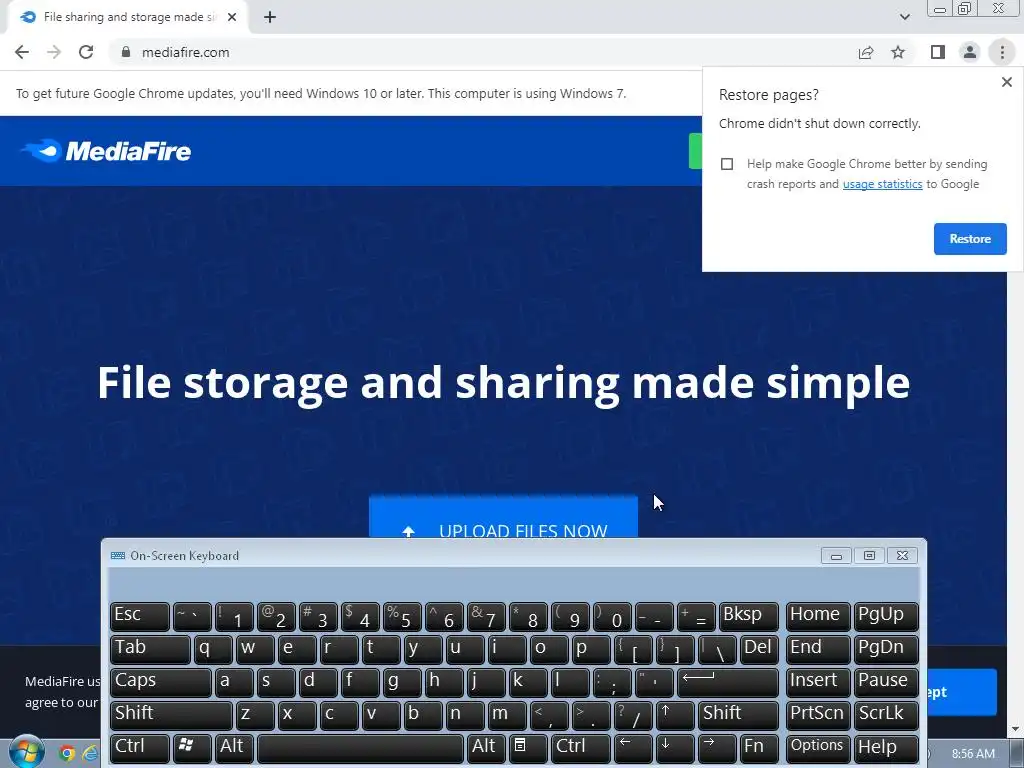The image size is (1024, 768).
Task: Check the crash reports checkbox
Action: [727, 164]
